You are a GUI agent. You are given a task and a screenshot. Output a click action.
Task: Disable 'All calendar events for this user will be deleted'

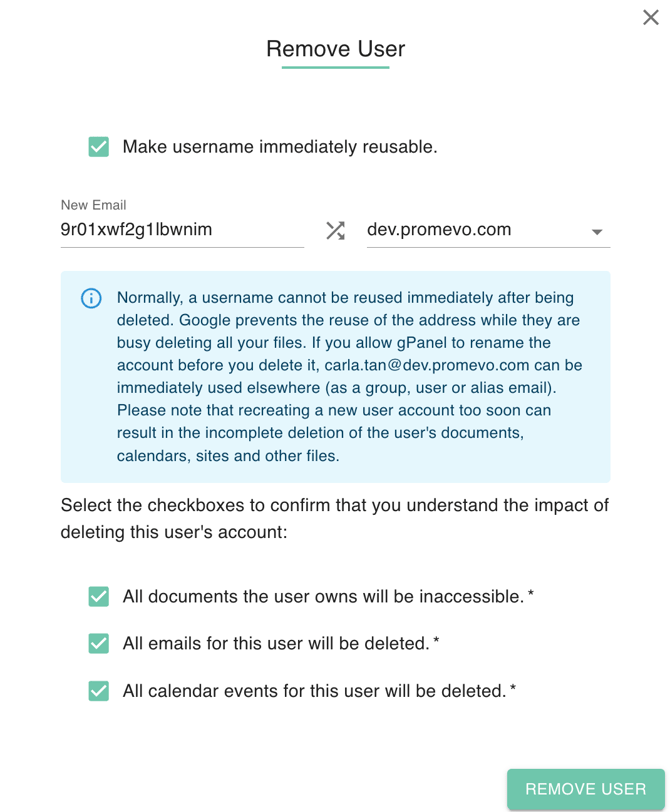[98, 690]
